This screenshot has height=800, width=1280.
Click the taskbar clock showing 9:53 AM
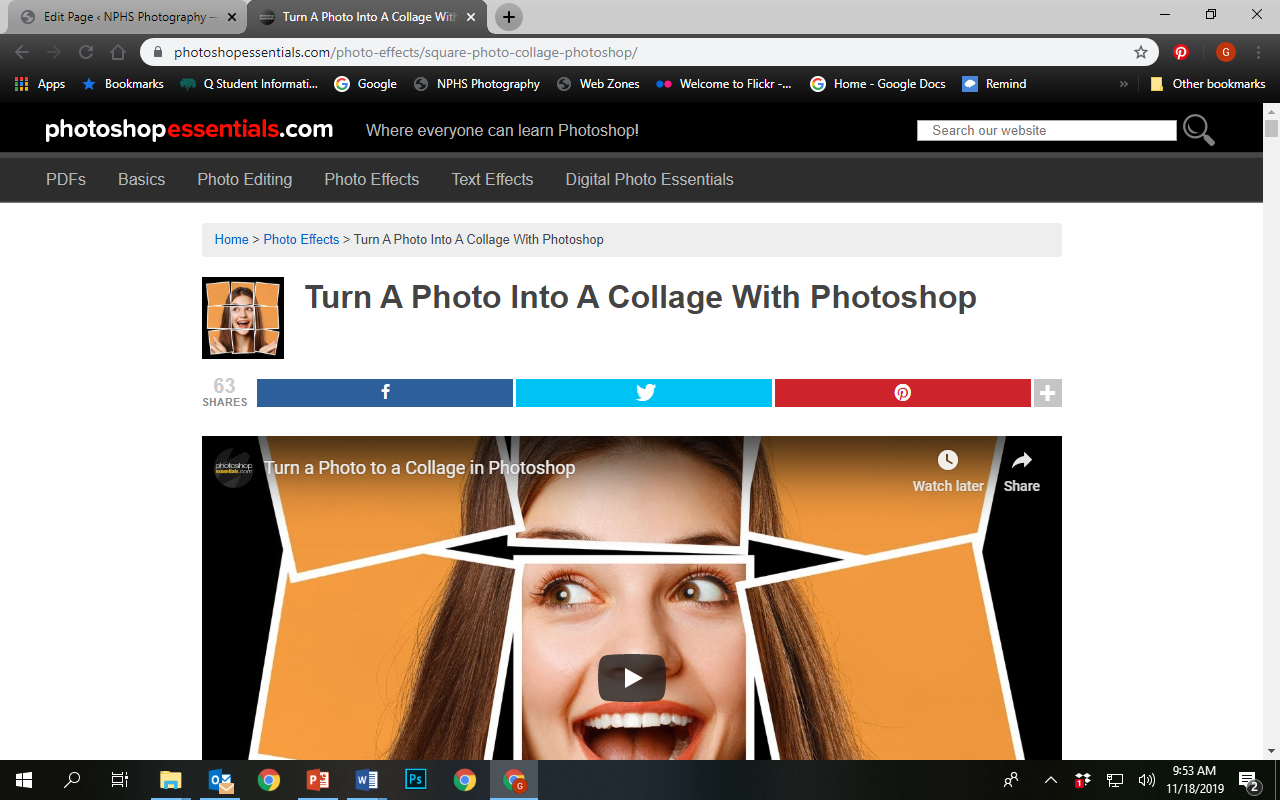tap(1194, 780)
